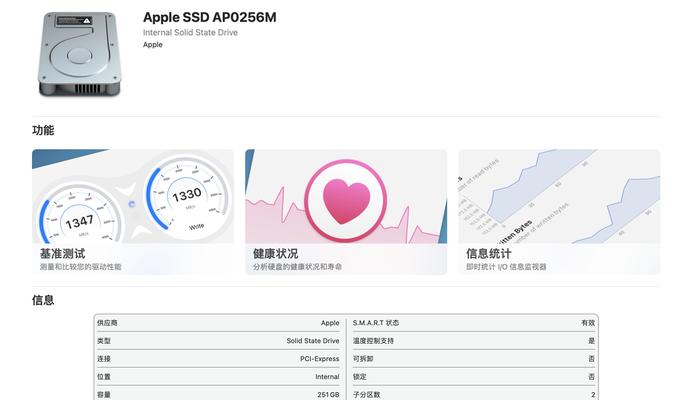Viewport: 689px width, 400px height.
Task: Select the Apple SSD AP0256M title
Action: (x=210, y=17)
